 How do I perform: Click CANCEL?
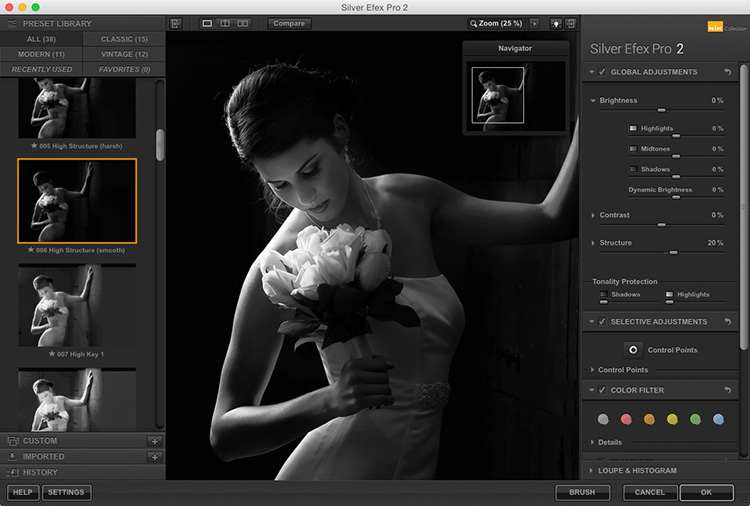pos(650,492)
